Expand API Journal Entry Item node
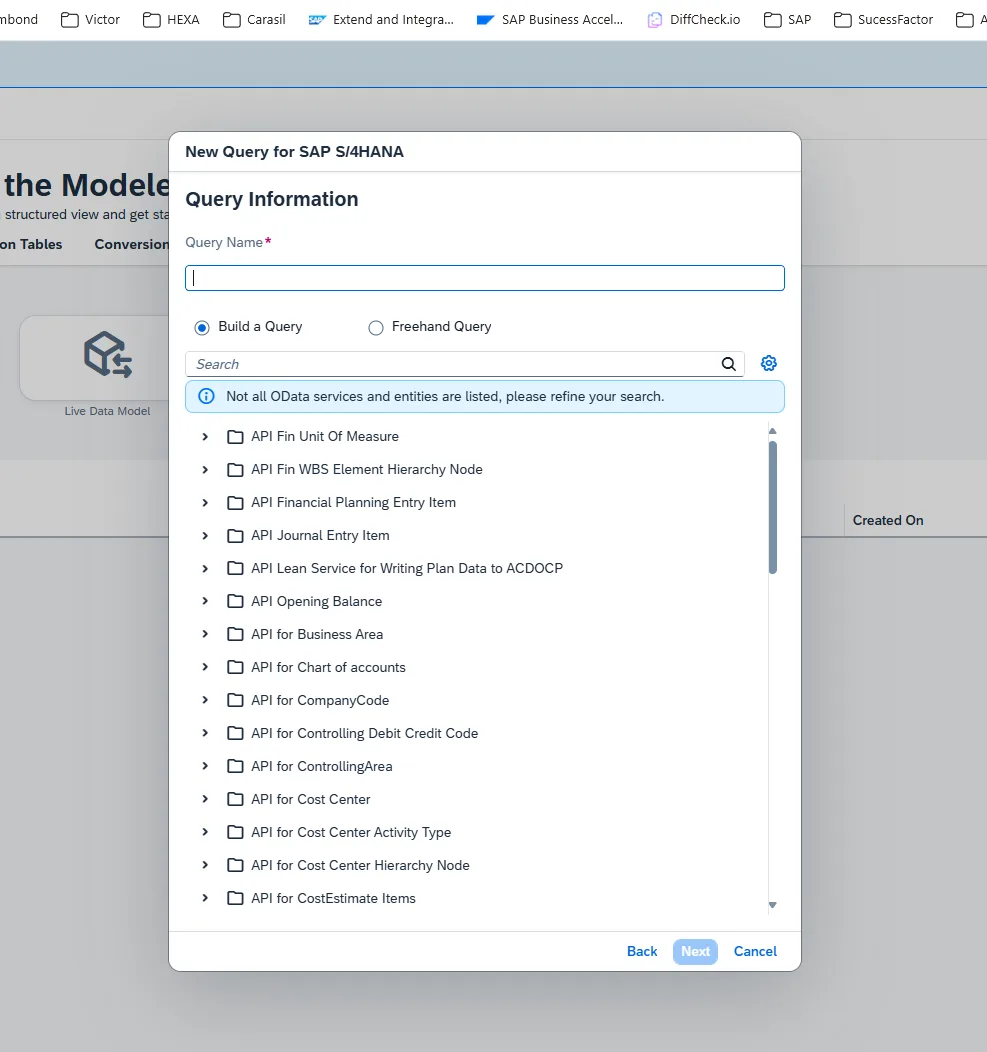 pyautogui.click(x=205, y=535)
